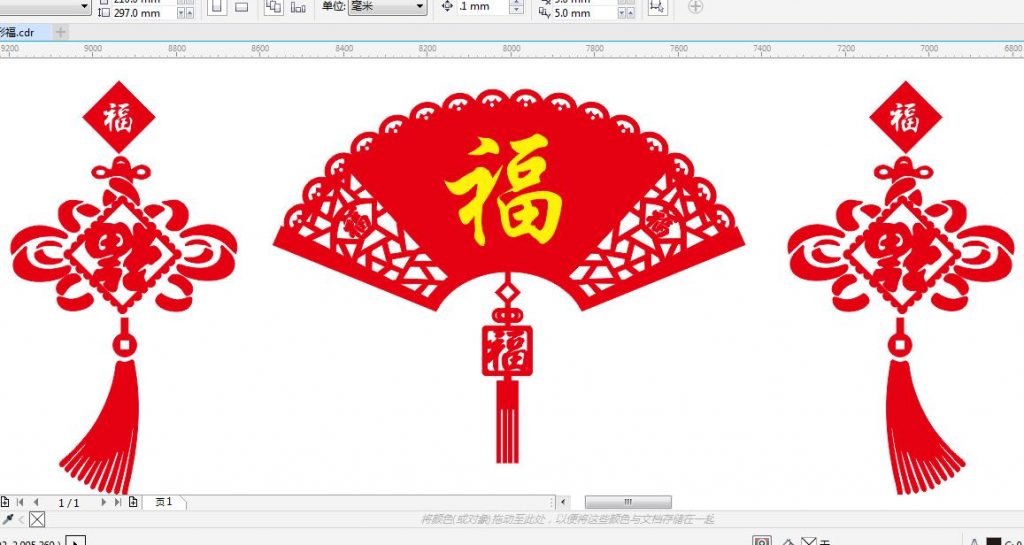
Task: Select the no-color swatch in document palette
Action: coord(37,520)
